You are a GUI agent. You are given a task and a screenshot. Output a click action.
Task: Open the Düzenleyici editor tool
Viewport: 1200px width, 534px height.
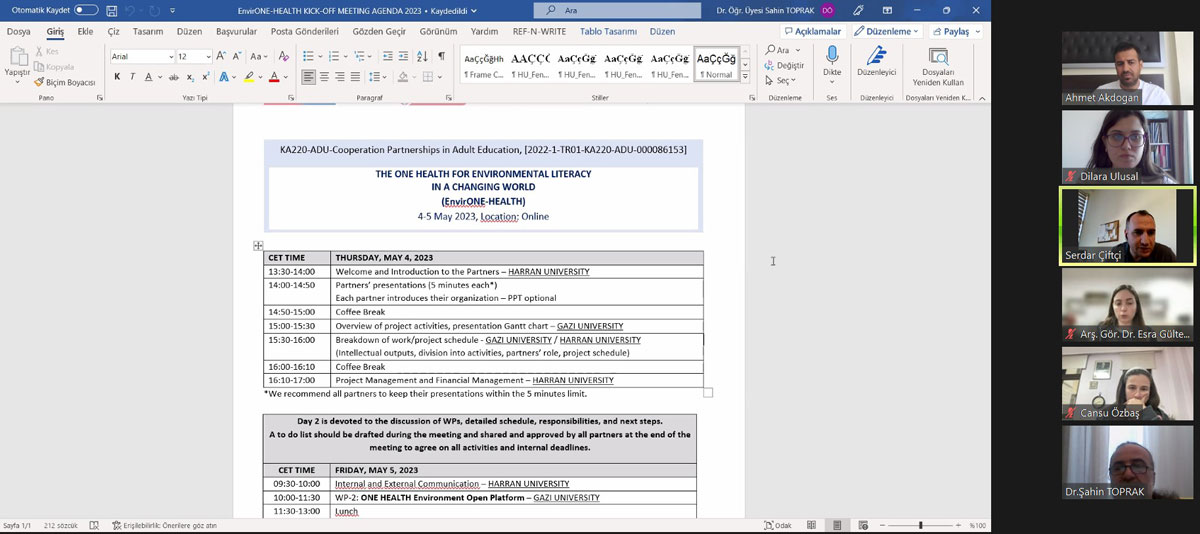pos(876,56)
